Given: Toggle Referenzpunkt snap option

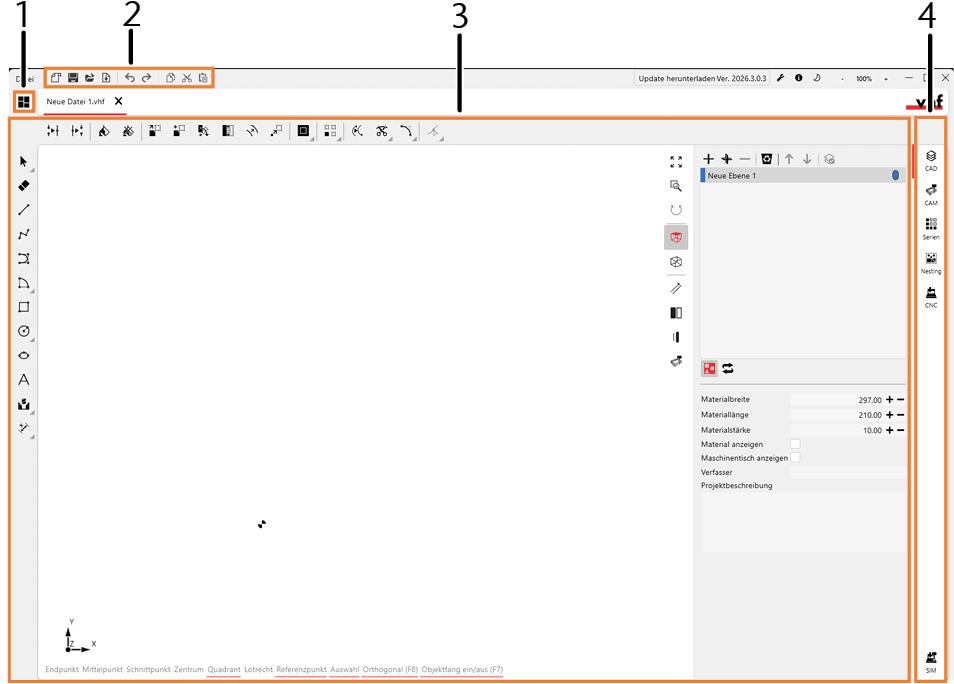Looking at the screenshot, I should pyautogui.click(x=301, y=669).
